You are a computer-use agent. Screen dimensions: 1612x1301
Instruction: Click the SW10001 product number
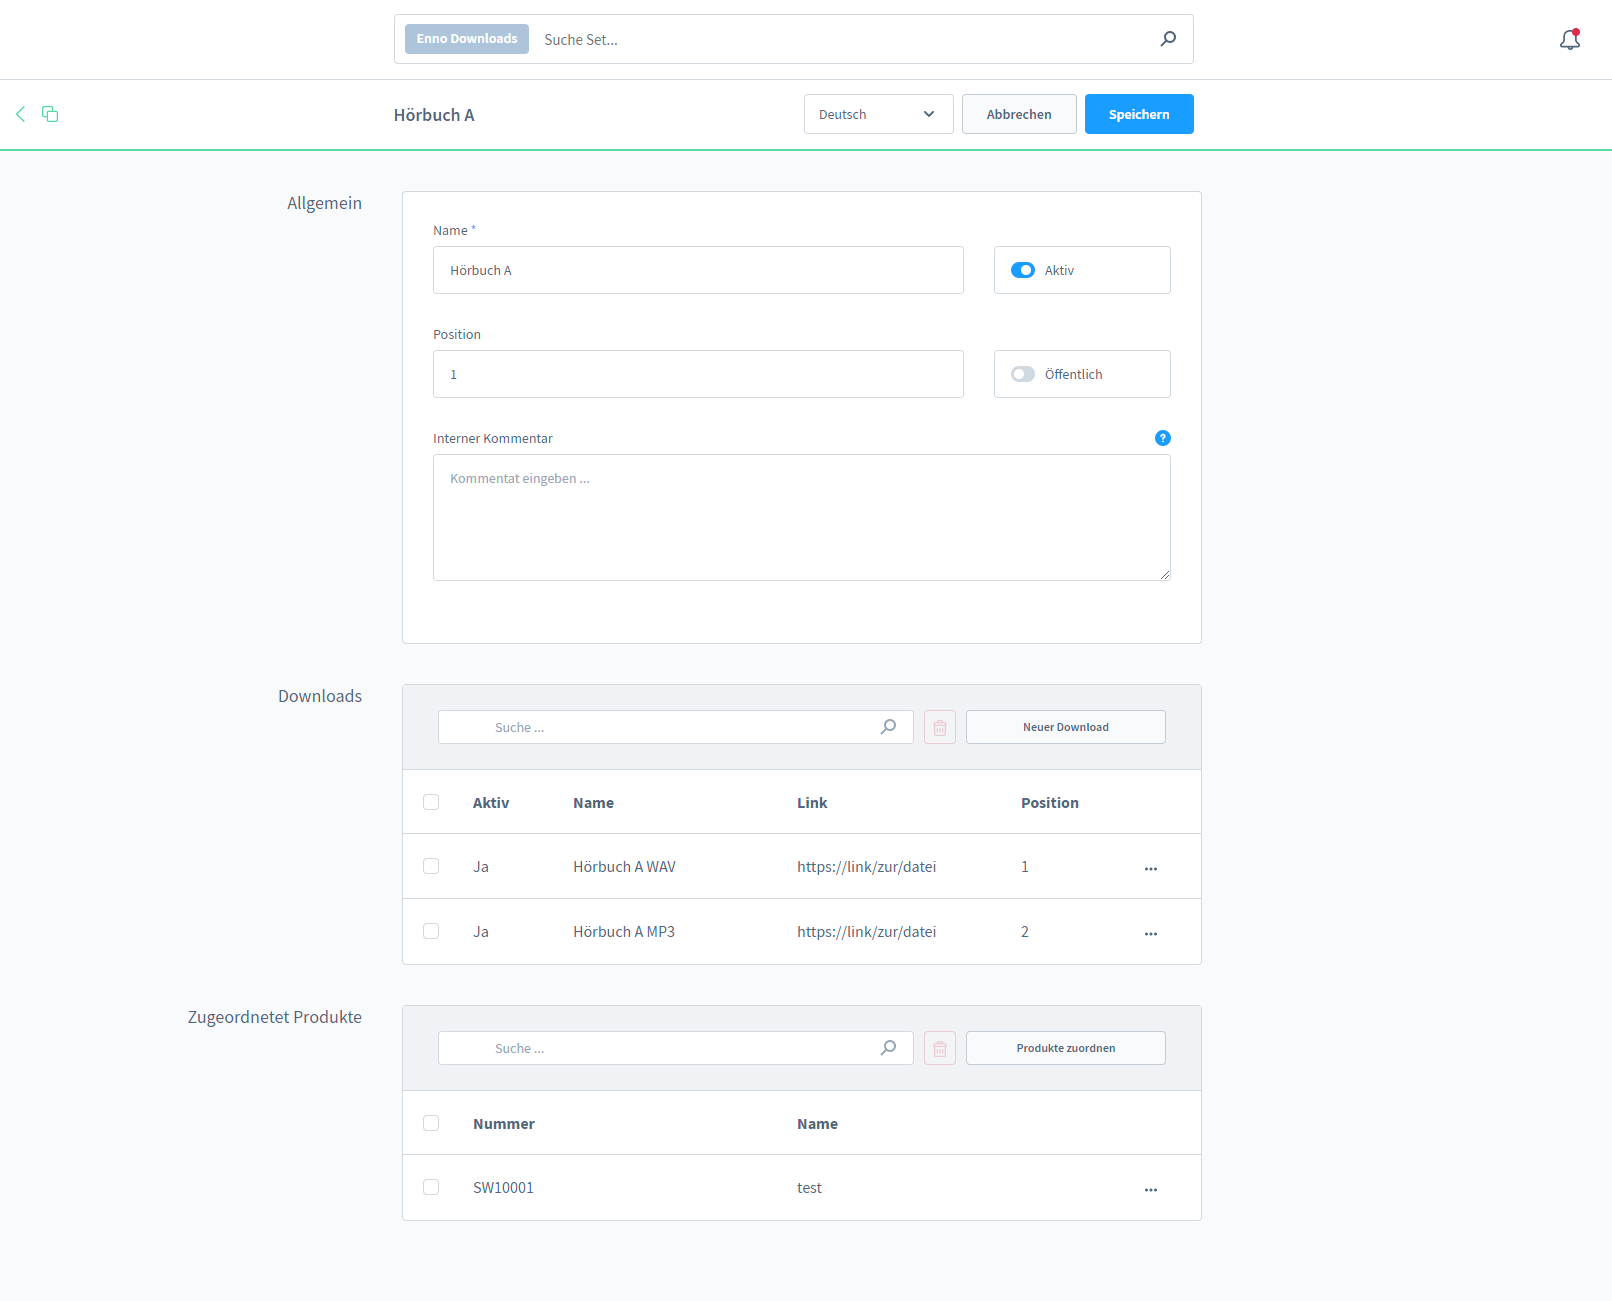pos(503,1188)
